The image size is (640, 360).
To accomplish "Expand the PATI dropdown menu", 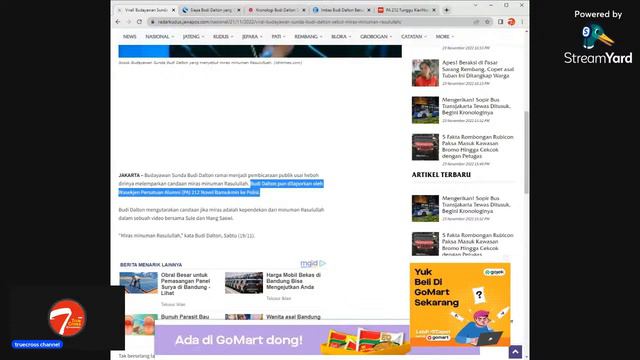I will (x=278, y=37).
